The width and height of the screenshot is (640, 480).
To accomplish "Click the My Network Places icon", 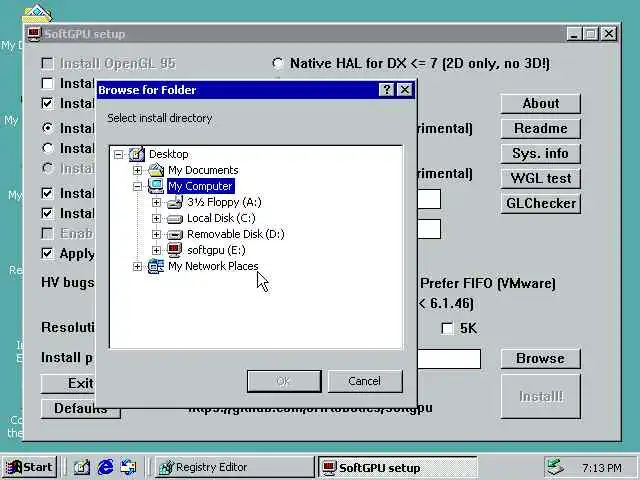I will point(156,267).
